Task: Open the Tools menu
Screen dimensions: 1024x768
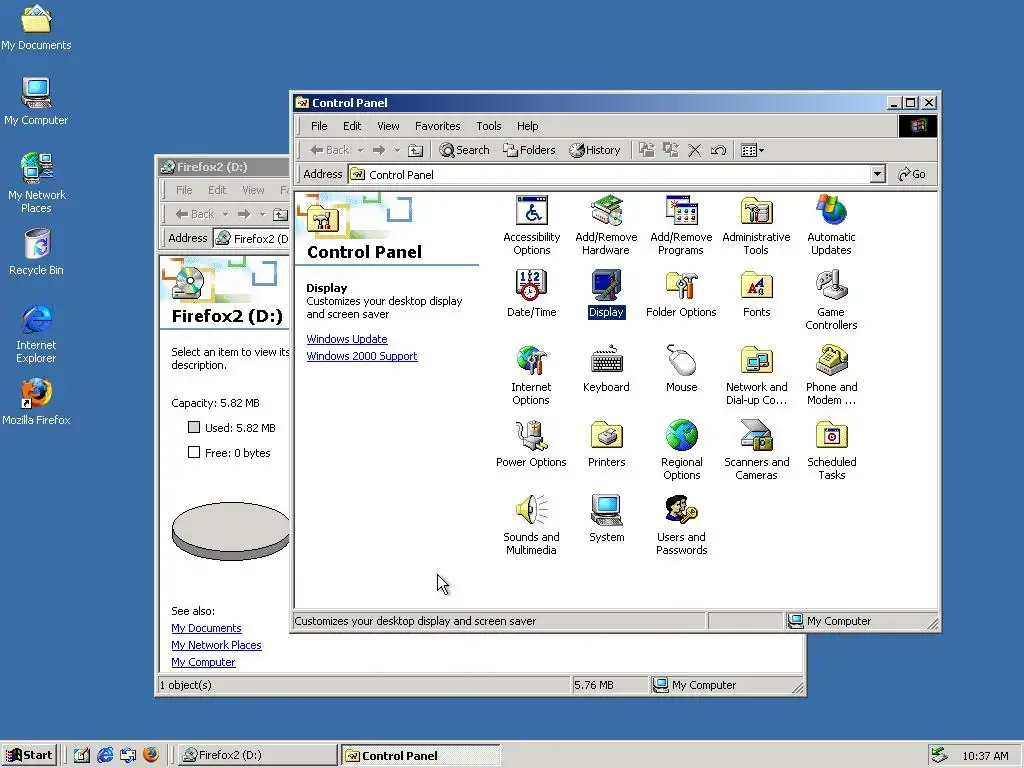Action: 488,126
